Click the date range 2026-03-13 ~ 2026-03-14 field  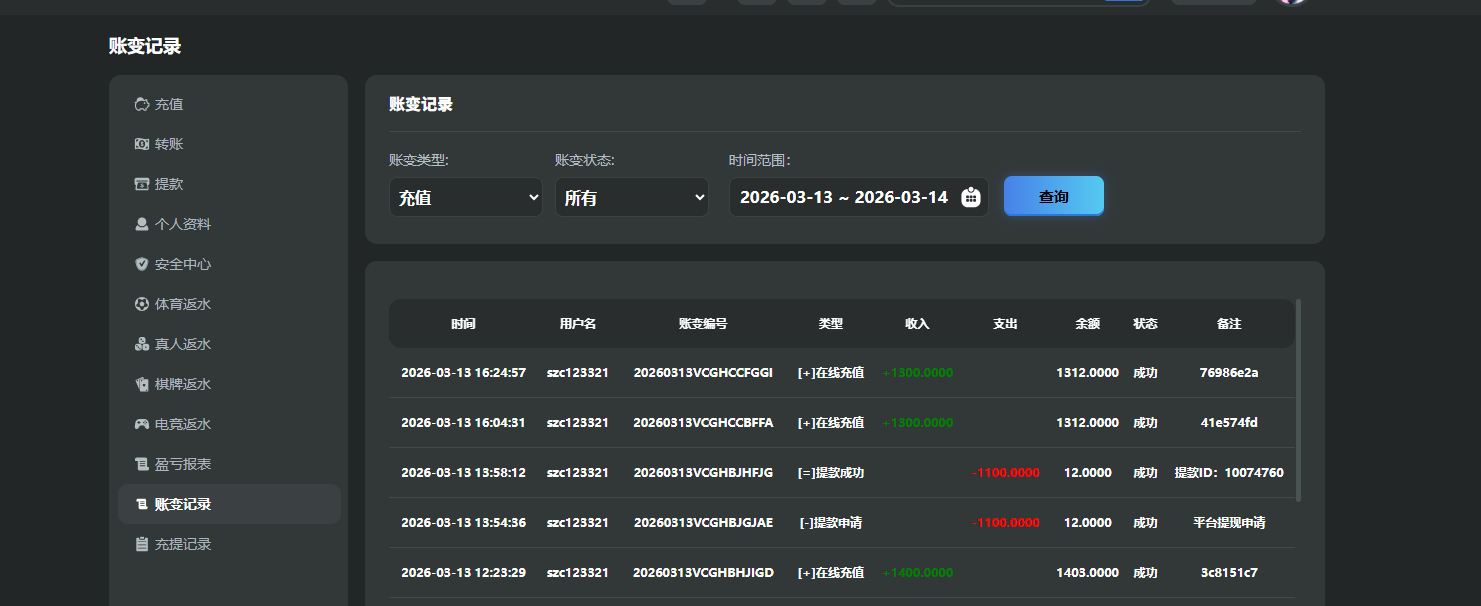(x=843, y=197)
